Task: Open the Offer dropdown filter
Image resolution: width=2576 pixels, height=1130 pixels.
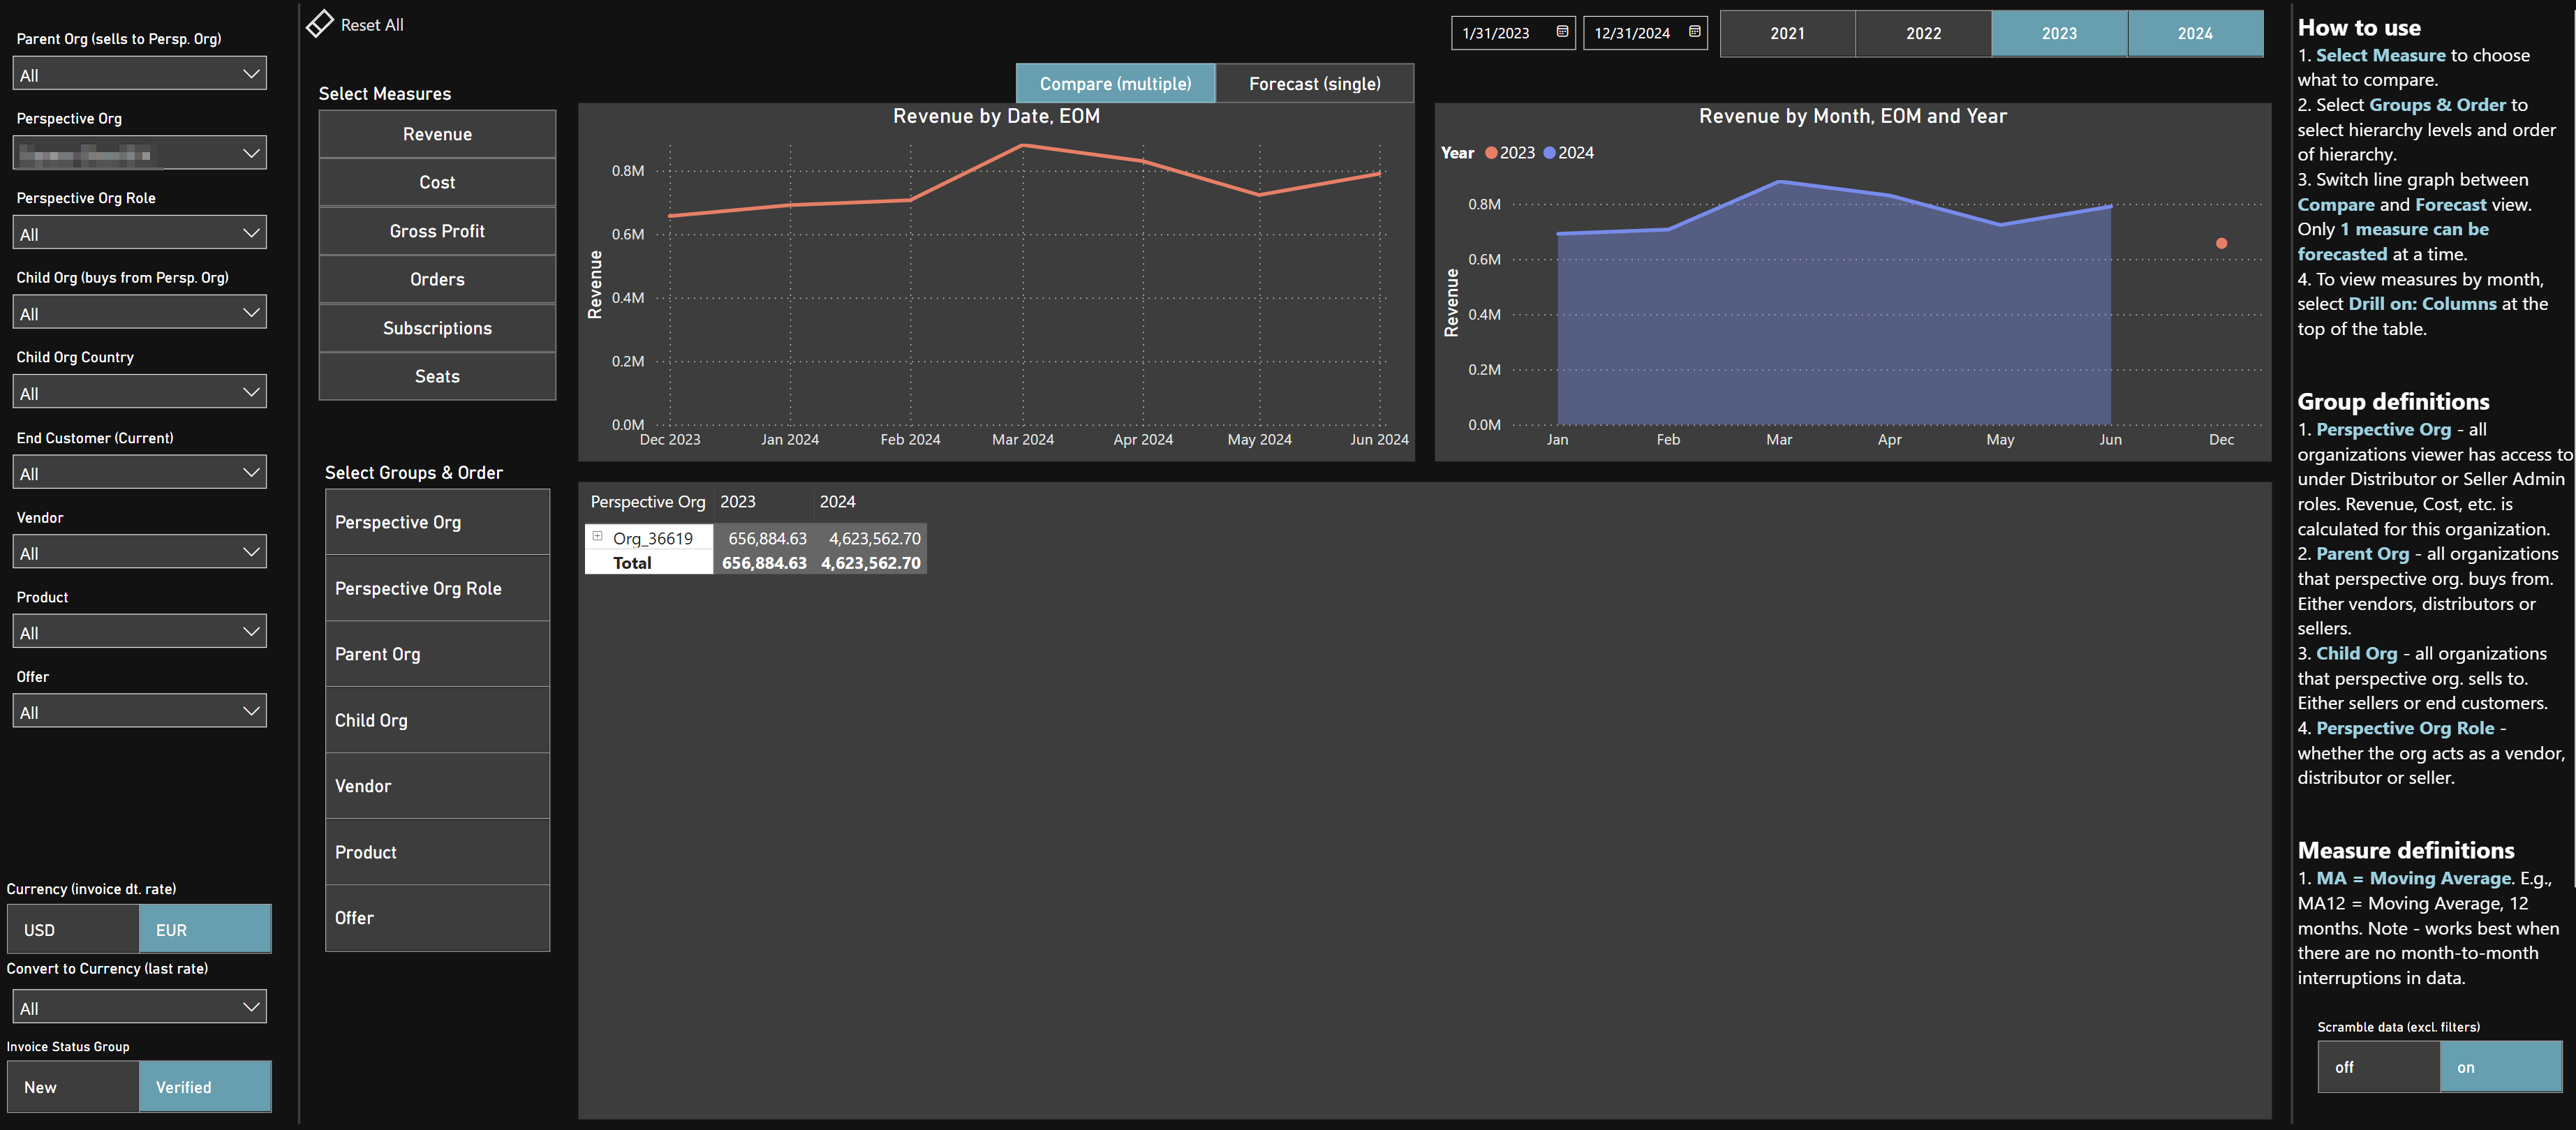Action: (x=140, y=711)
